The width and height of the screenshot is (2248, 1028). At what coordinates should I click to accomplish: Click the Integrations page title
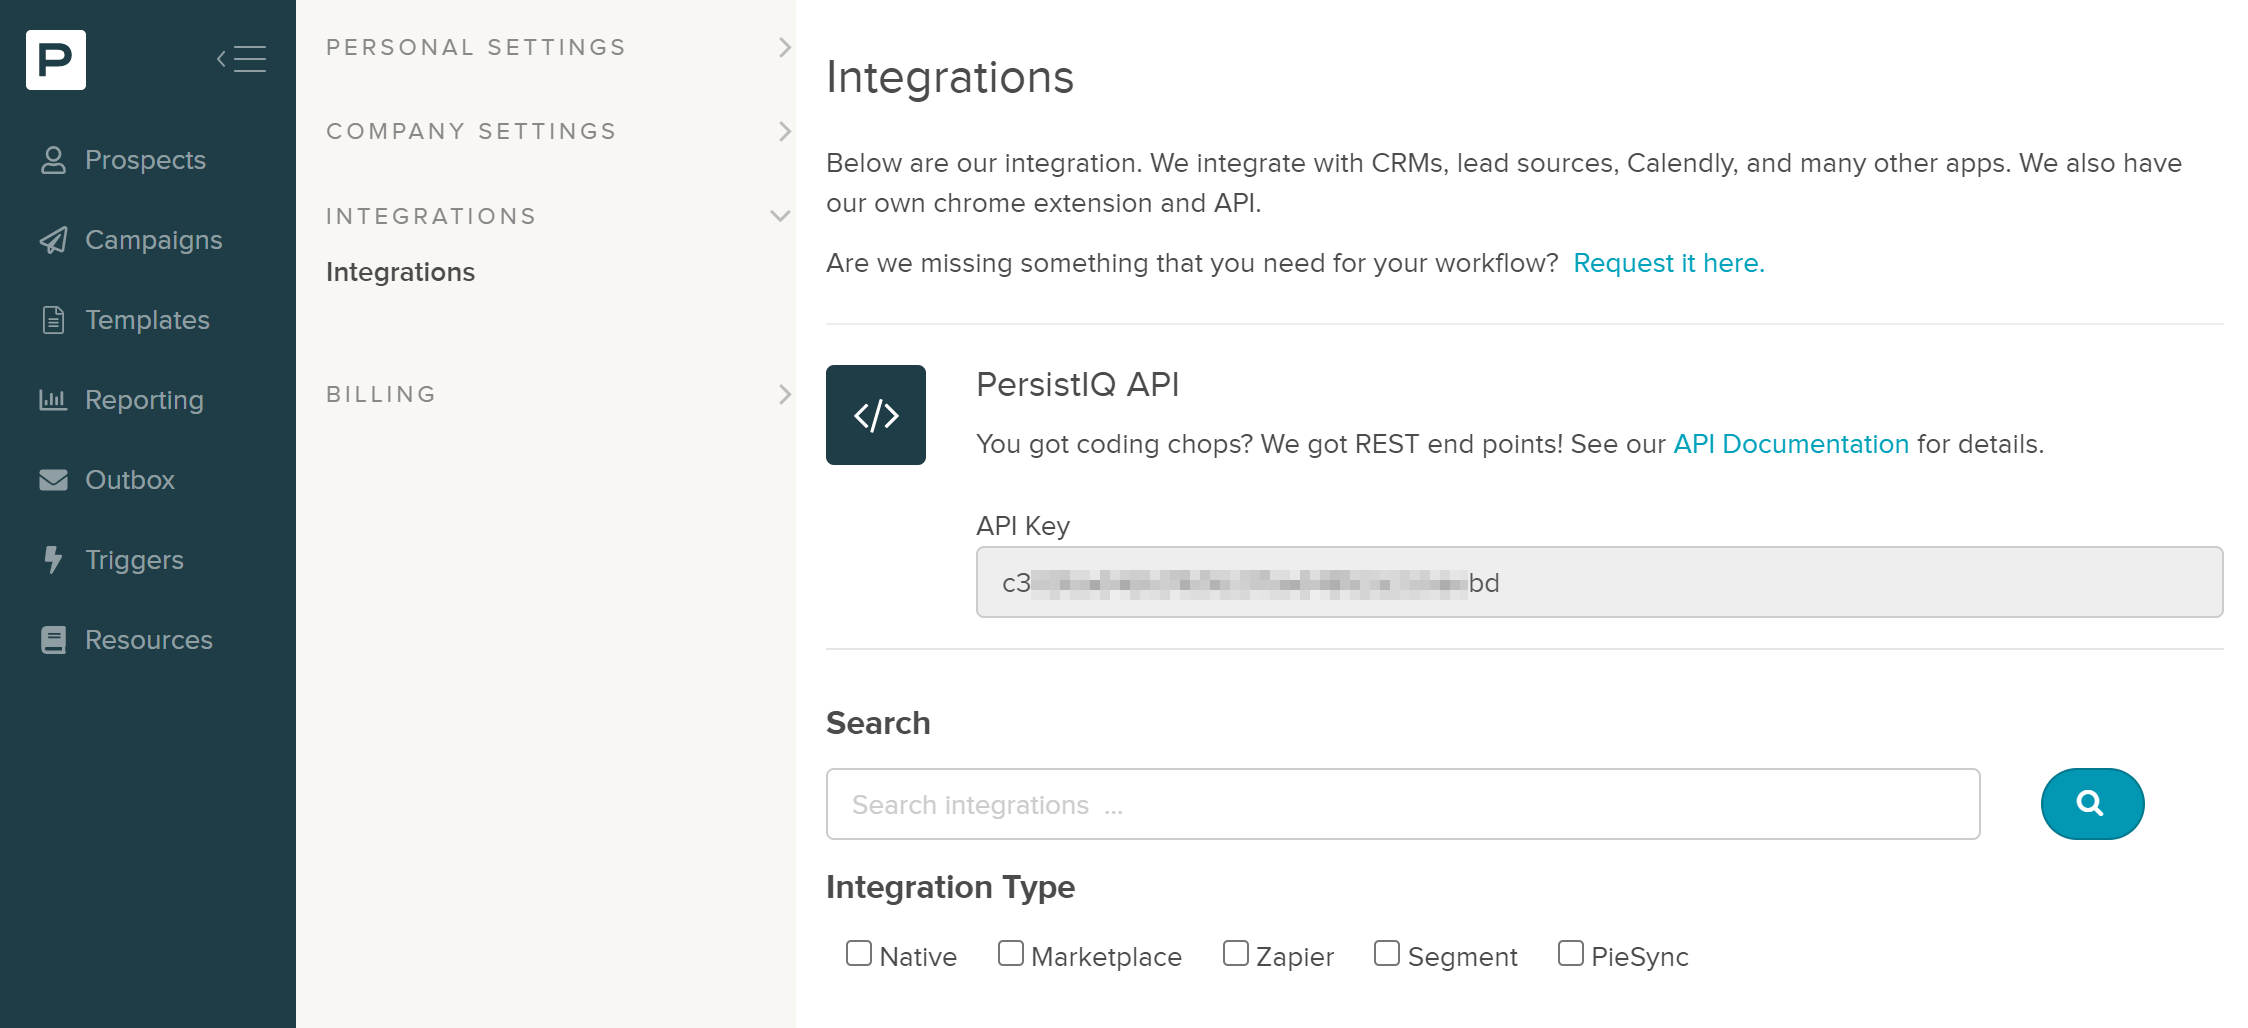point(950,77)
